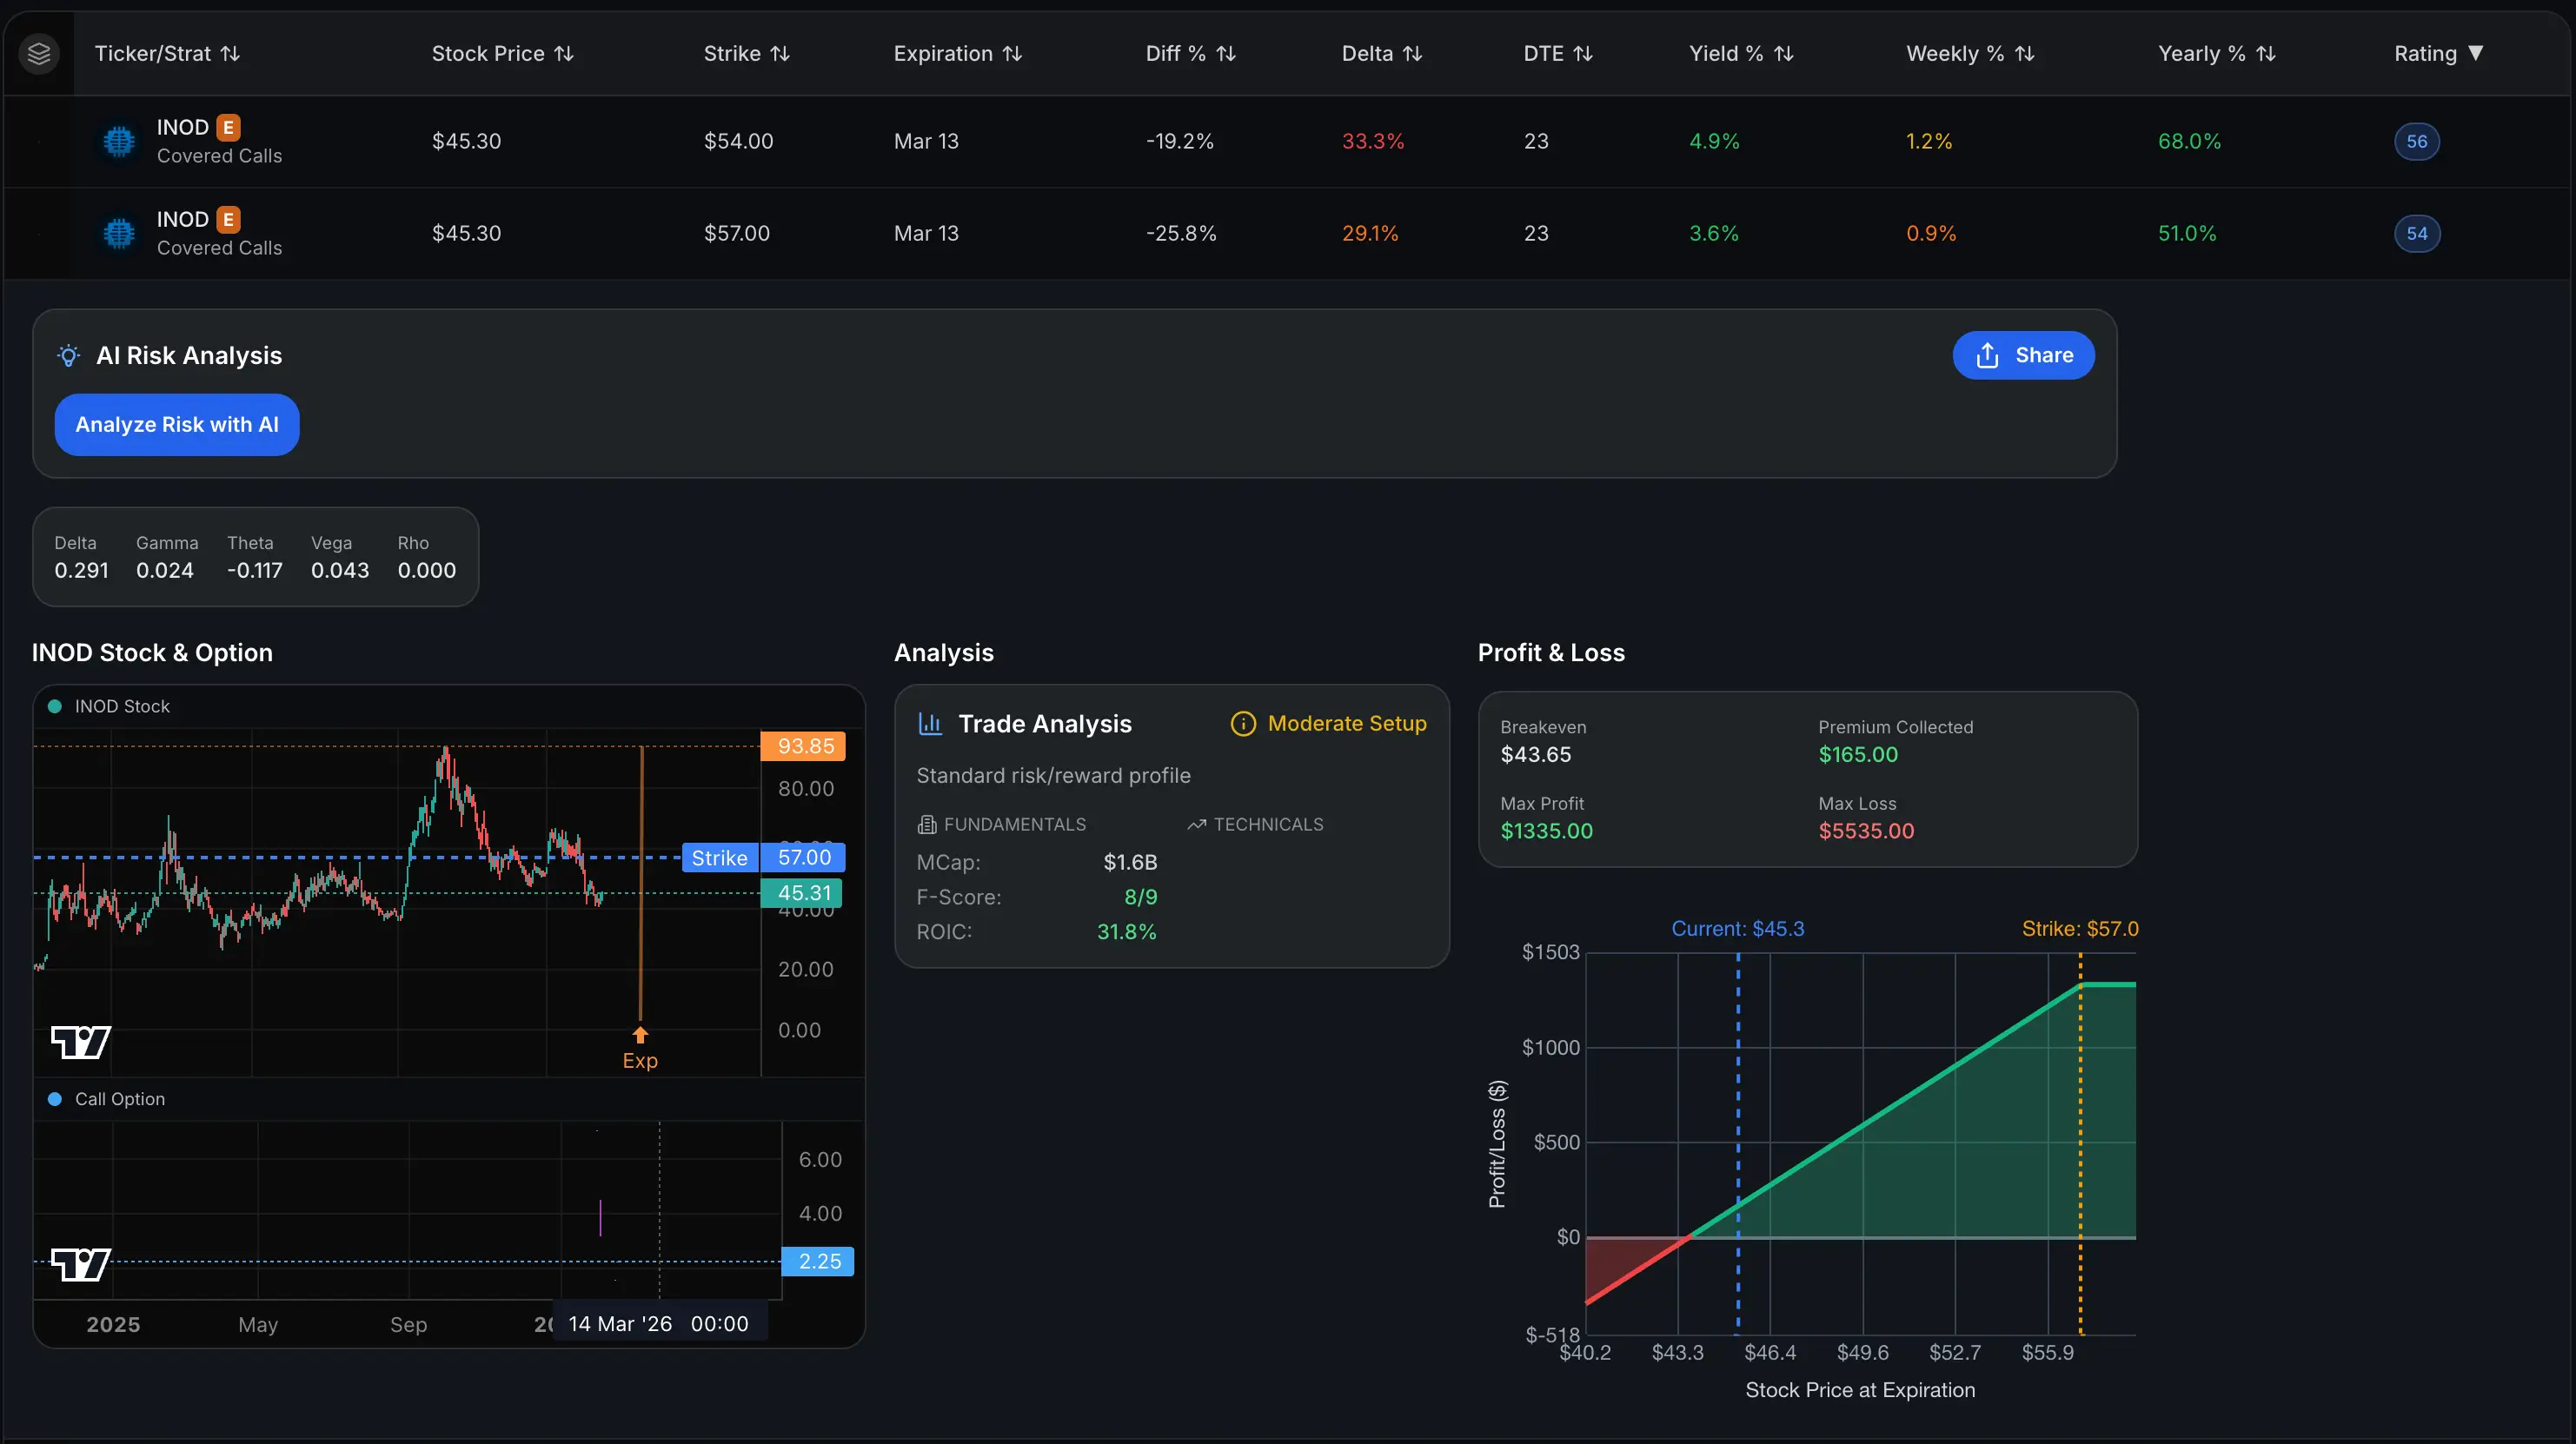Sort by Strike column

pyautogui.click(x=746, y=54)
